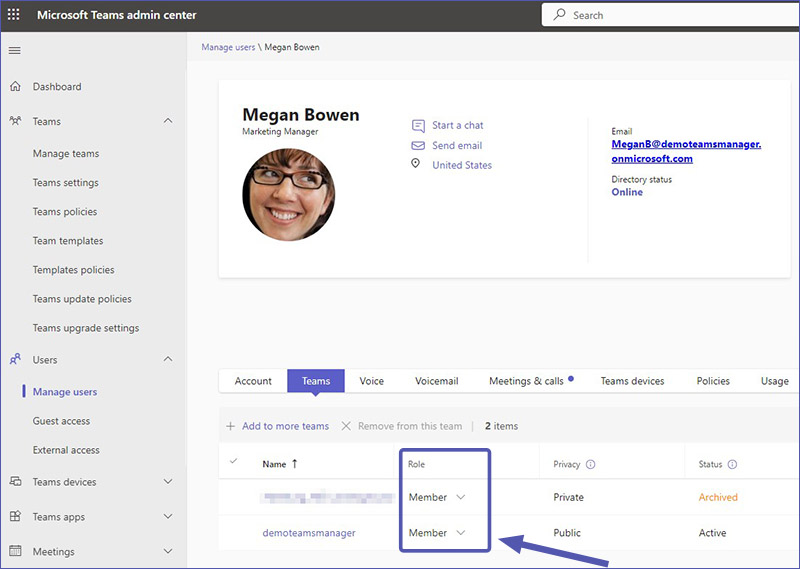
Task: Open Templates policies in sidebar
Action: (x=73, y=269)
